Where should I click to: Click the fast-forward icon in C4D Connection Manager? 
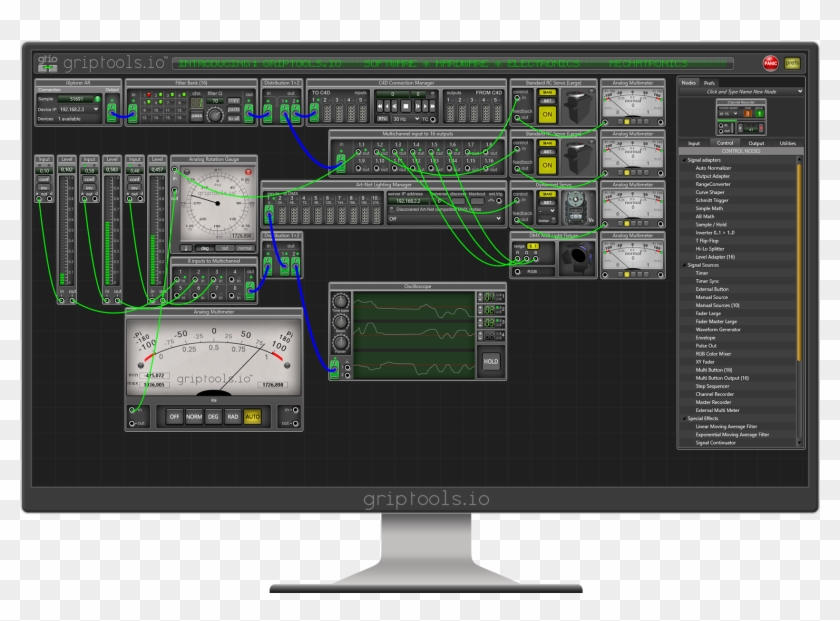click(x=433, y=106)
